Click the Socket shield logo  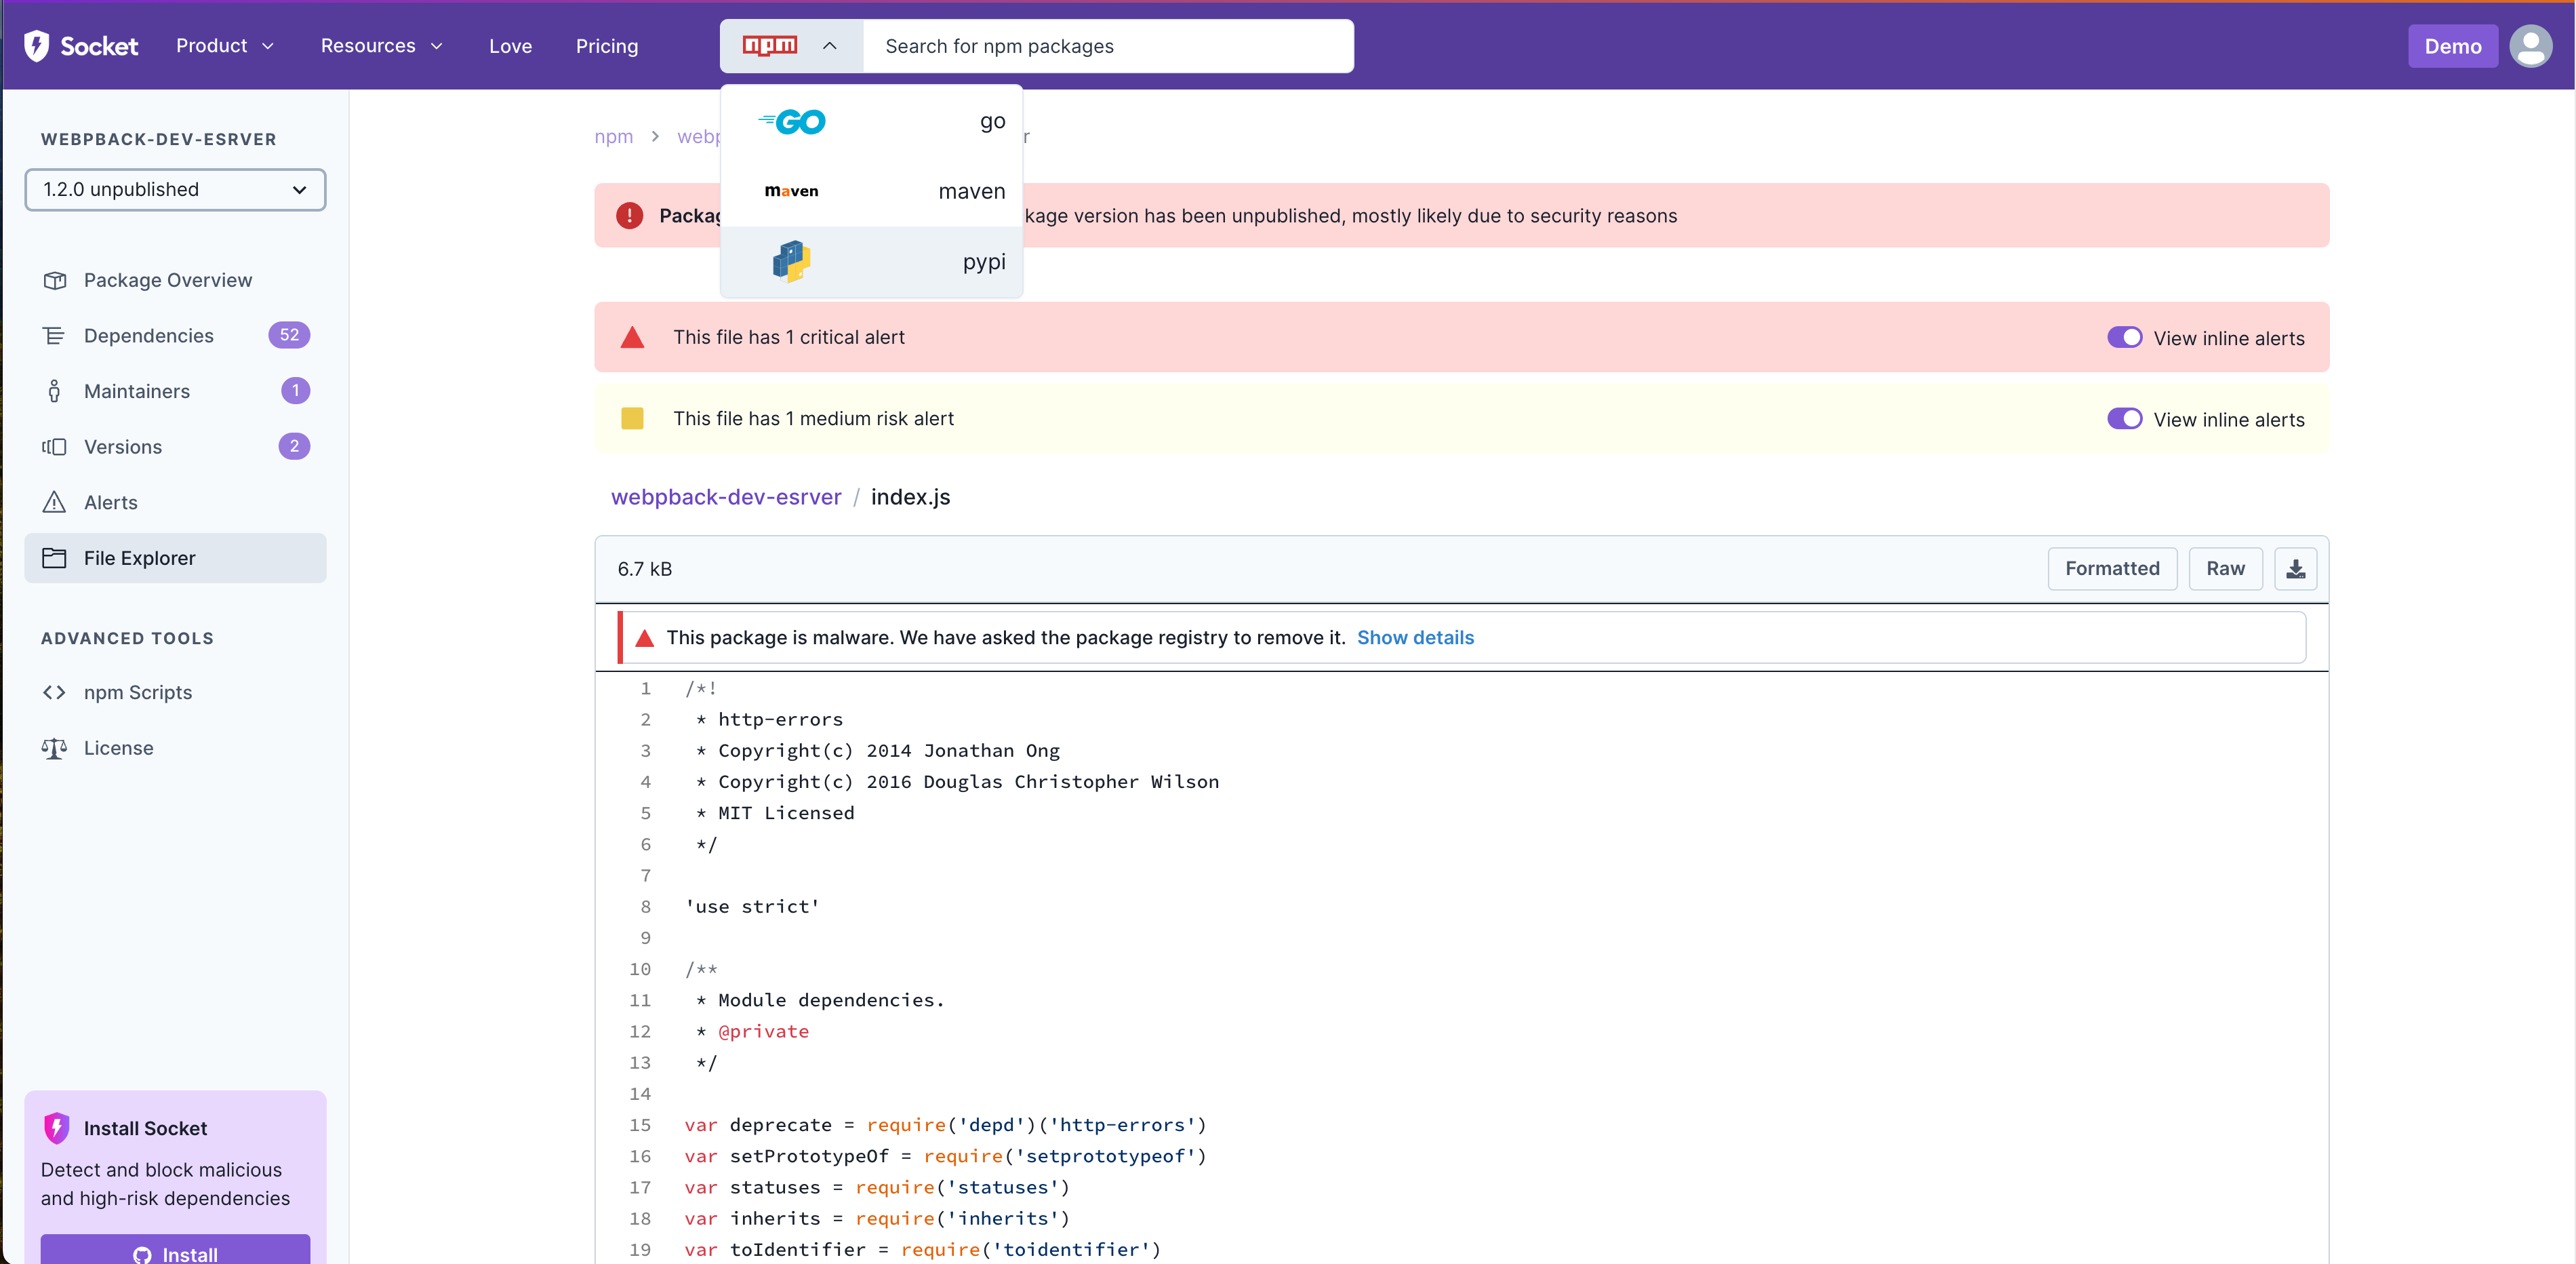36,46
